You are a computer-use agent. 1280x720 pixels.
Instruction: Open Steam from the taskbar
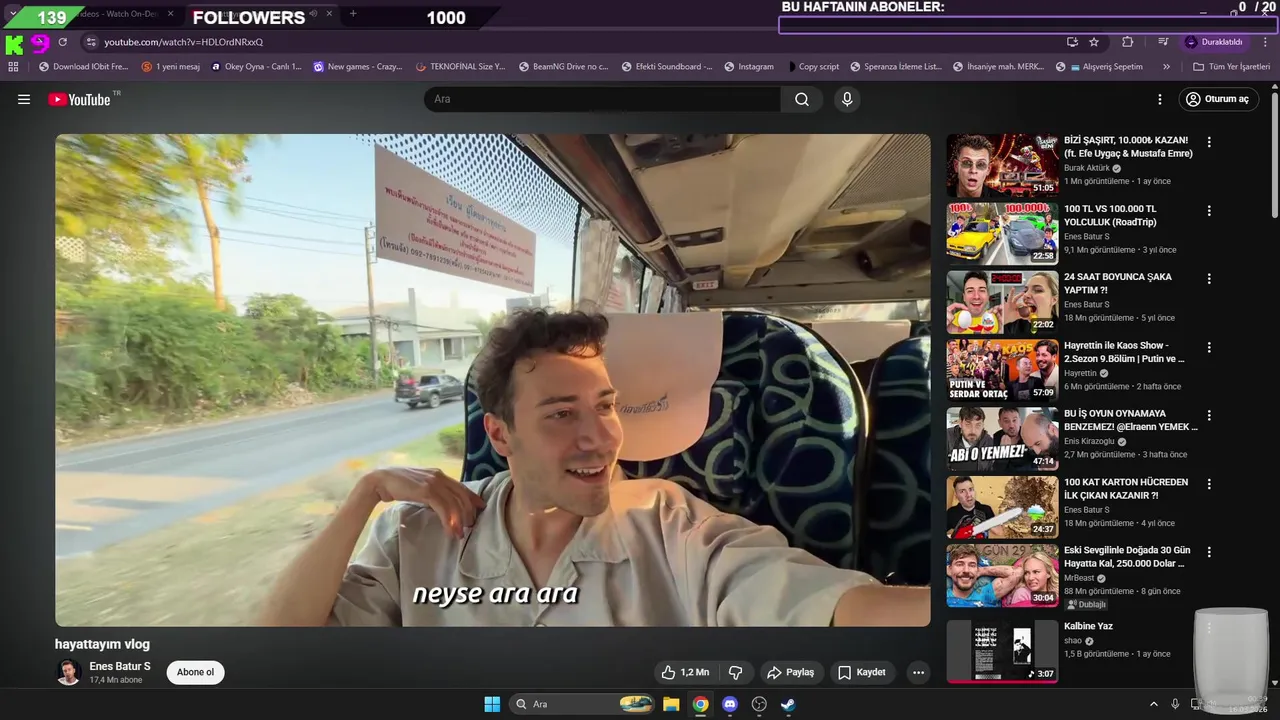788,704
